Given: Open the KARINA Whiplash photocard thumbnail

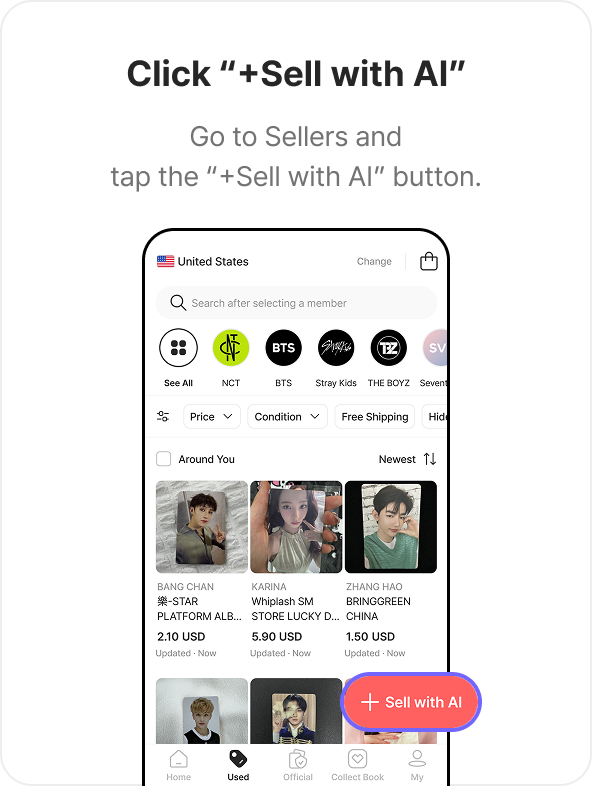Looking at the screenshot, I should [x=296, y=527].
